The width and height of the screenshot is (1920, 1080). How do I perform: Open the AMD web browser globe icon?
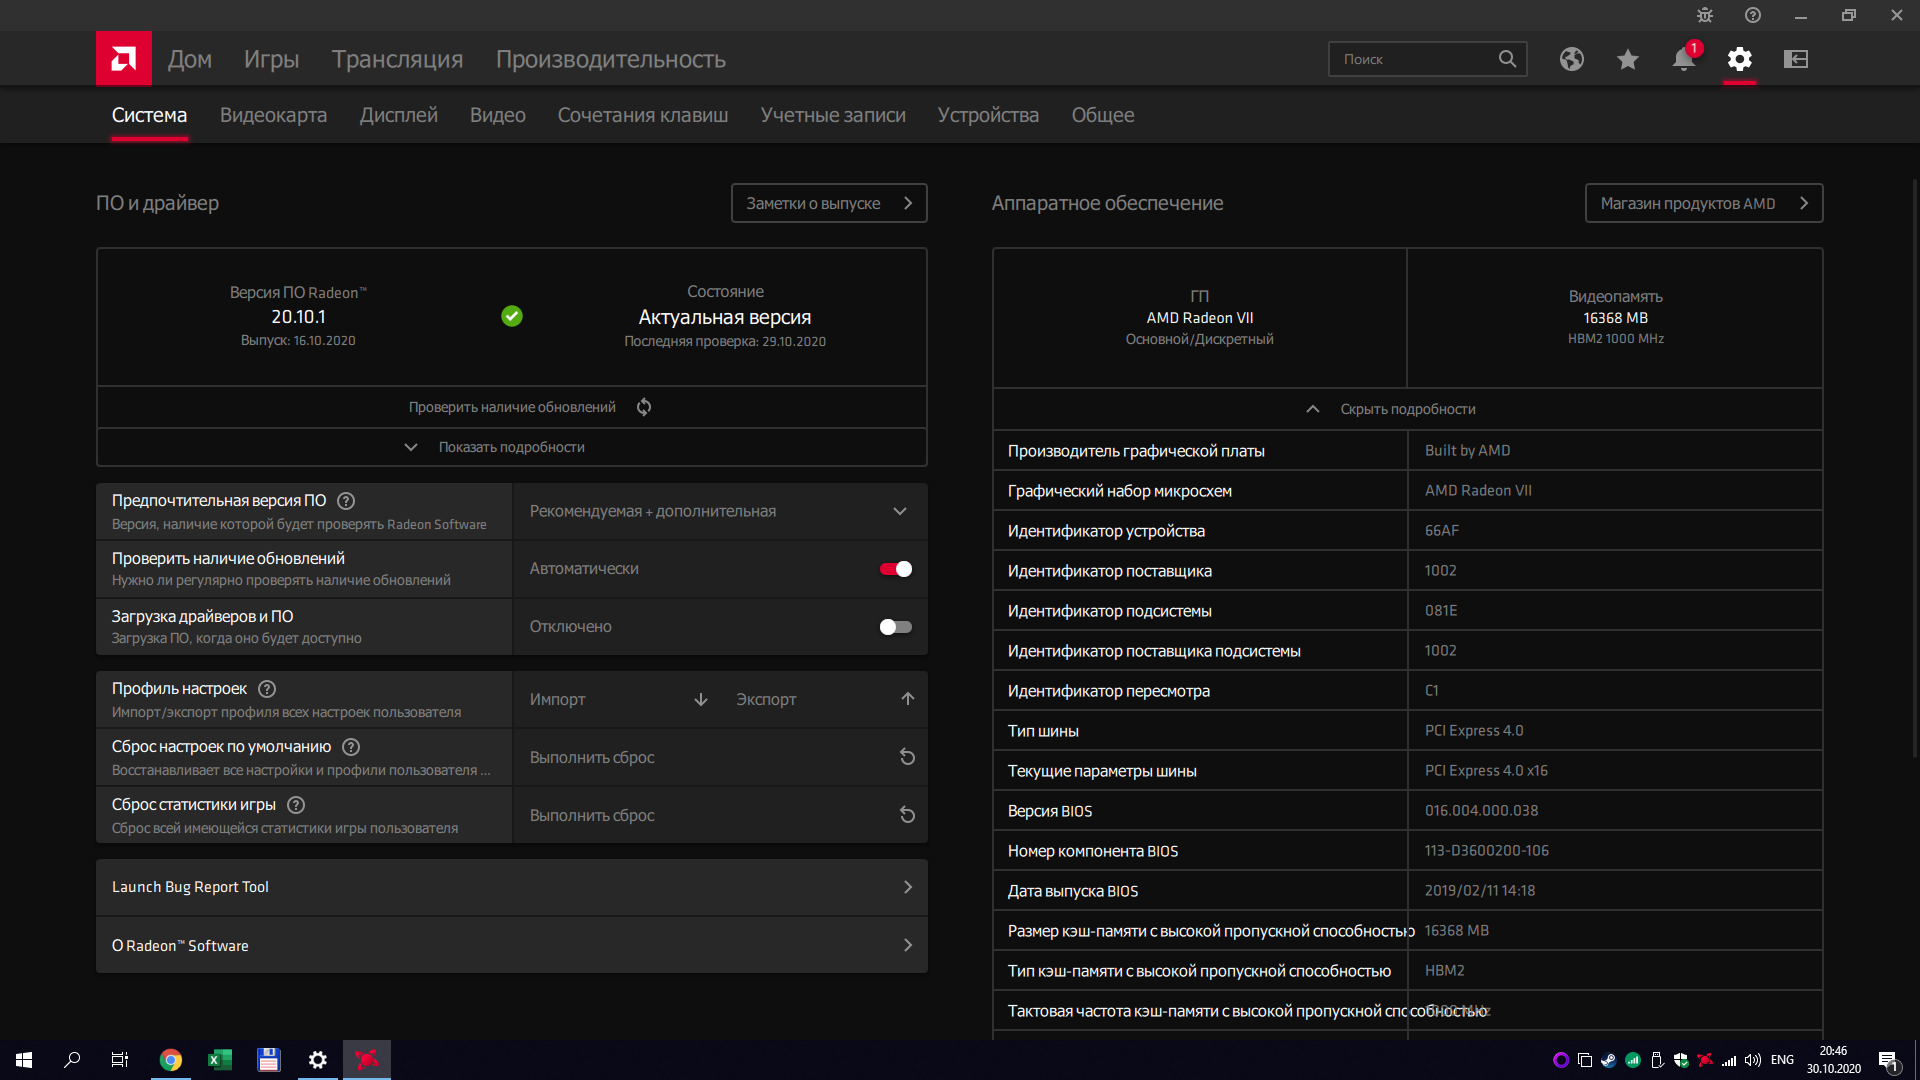click(x=1571, y=59)
